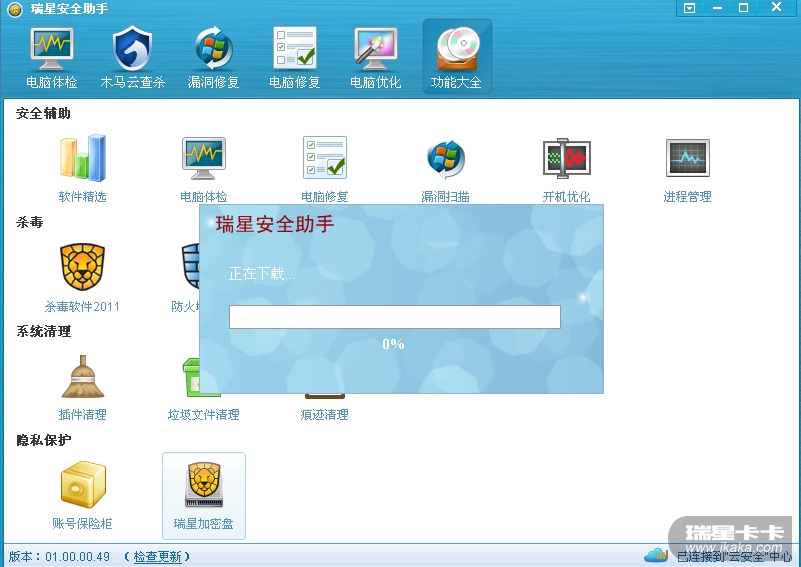Image resolution: width=801 pixels, height=567 pixels.
Task: Open 开机优化 icon
Action: pos(567,158)
